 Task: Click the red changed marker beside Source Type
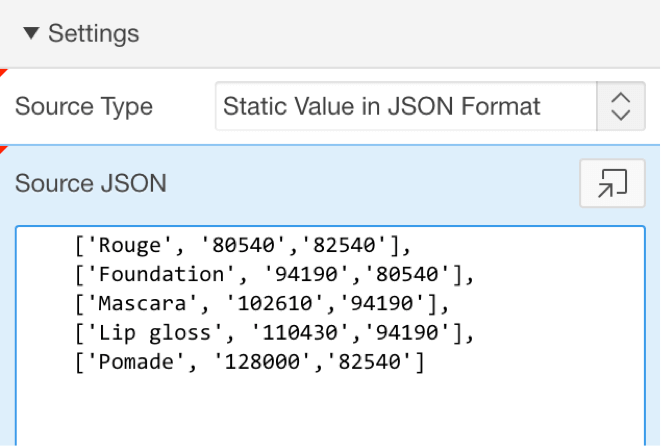(3, 73)
